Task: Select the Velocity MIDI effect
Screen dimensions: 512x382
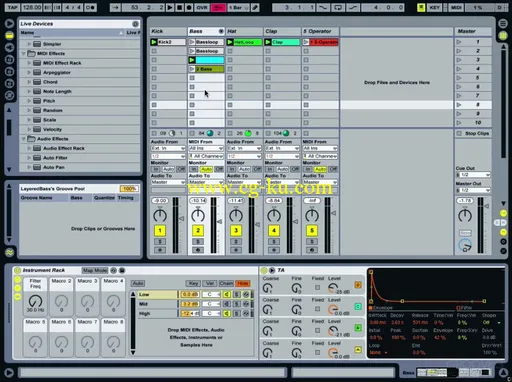Action: pyautogui.click(x=52, y=129)
